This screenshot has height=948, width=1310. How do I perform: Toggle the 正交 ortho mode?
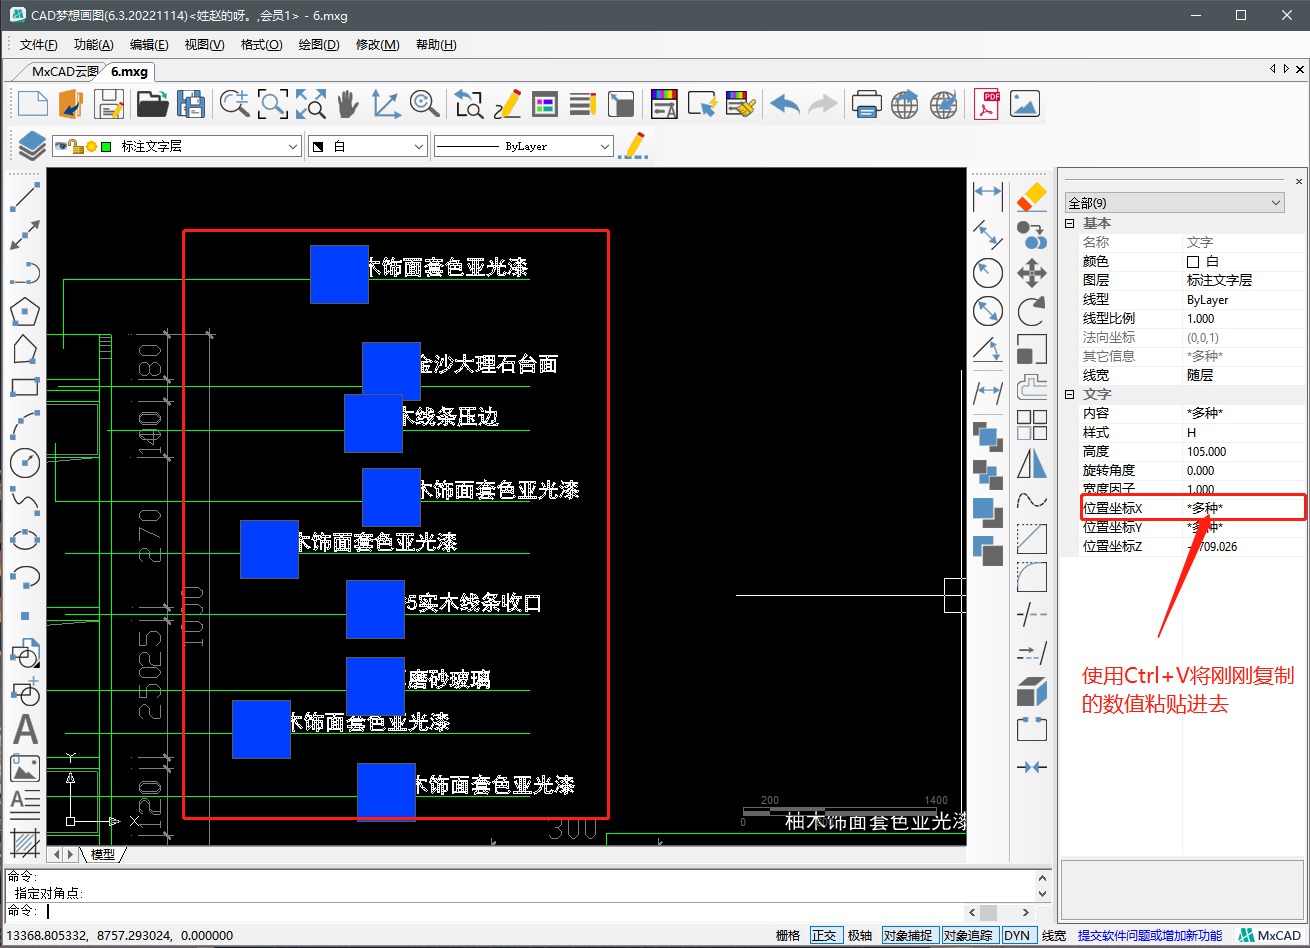coord(825,936)
